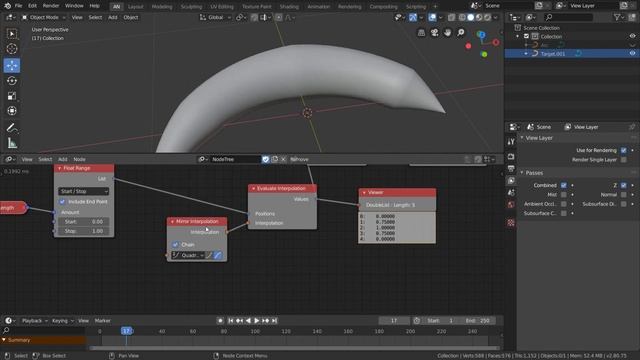Toggle orthographic grid view icon
The height and width of the screenshot is (360, 640).
421,33
